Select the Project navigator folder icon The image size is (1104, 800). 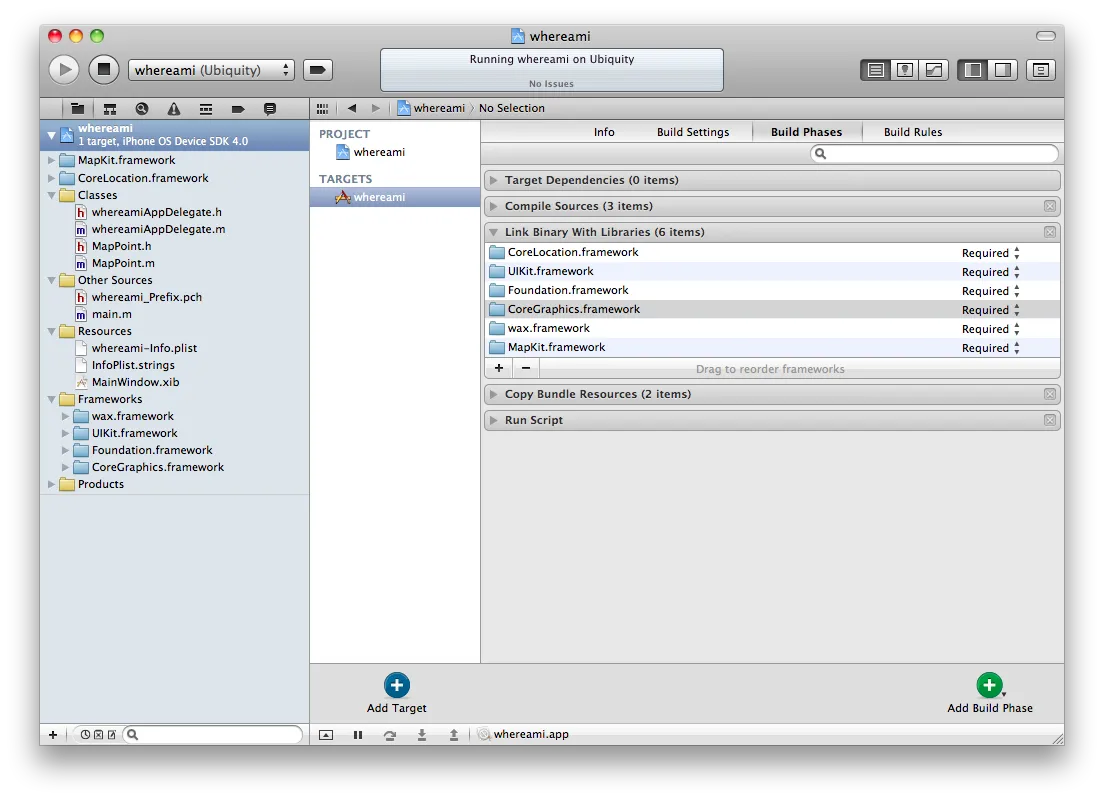(77, 108)
